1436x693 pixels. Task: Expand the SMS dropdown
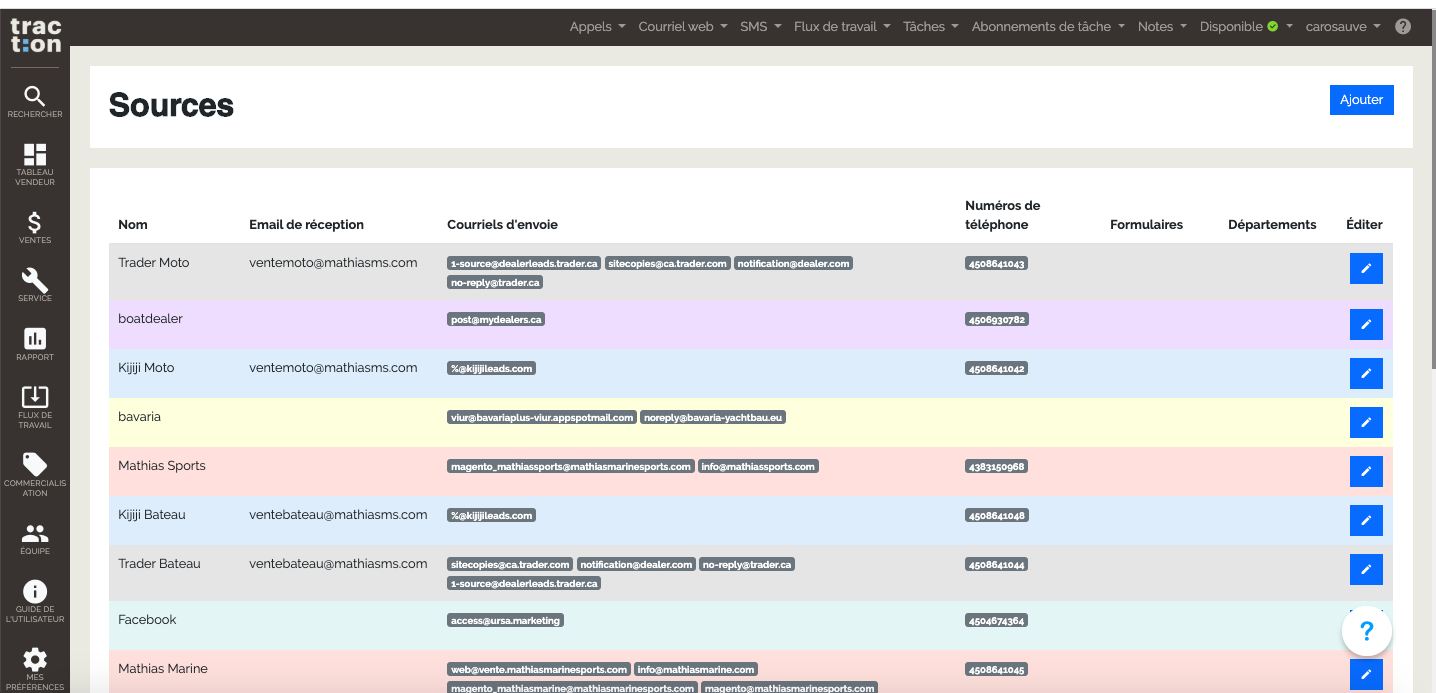pos(760,27)
